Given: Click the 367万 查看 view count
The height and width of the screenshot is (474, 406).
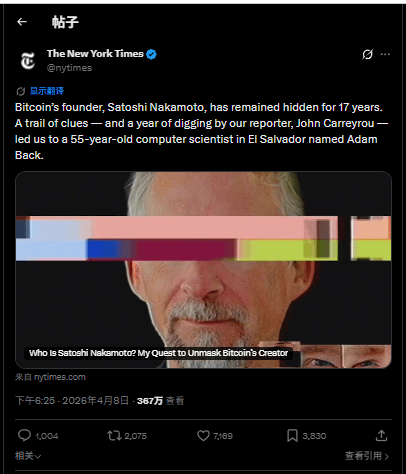Looking at the screenshot, I should (x=160, y=401).
